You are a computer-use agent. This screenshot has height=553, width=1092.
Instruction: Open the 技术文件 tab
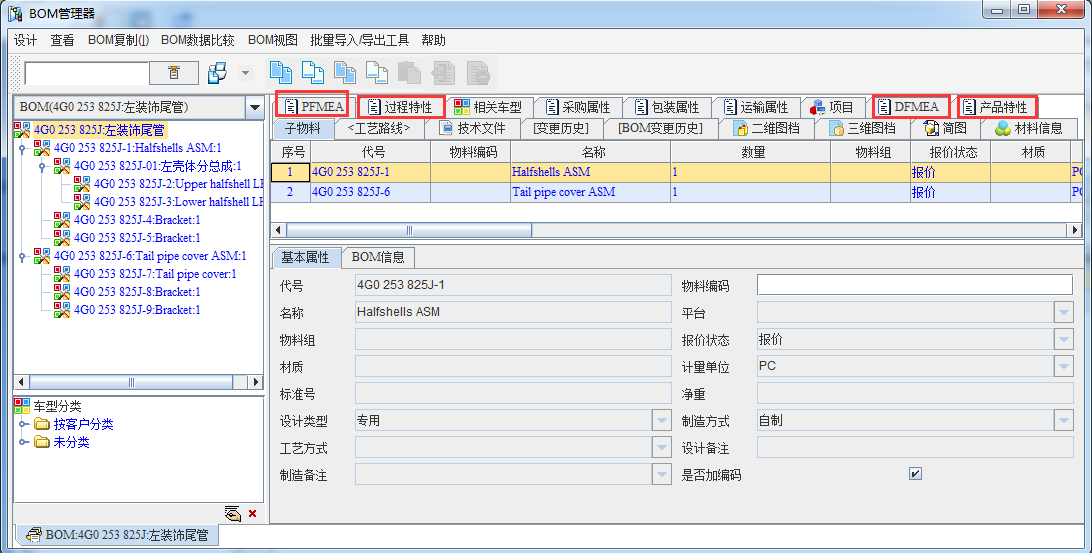tap(474, 128)
